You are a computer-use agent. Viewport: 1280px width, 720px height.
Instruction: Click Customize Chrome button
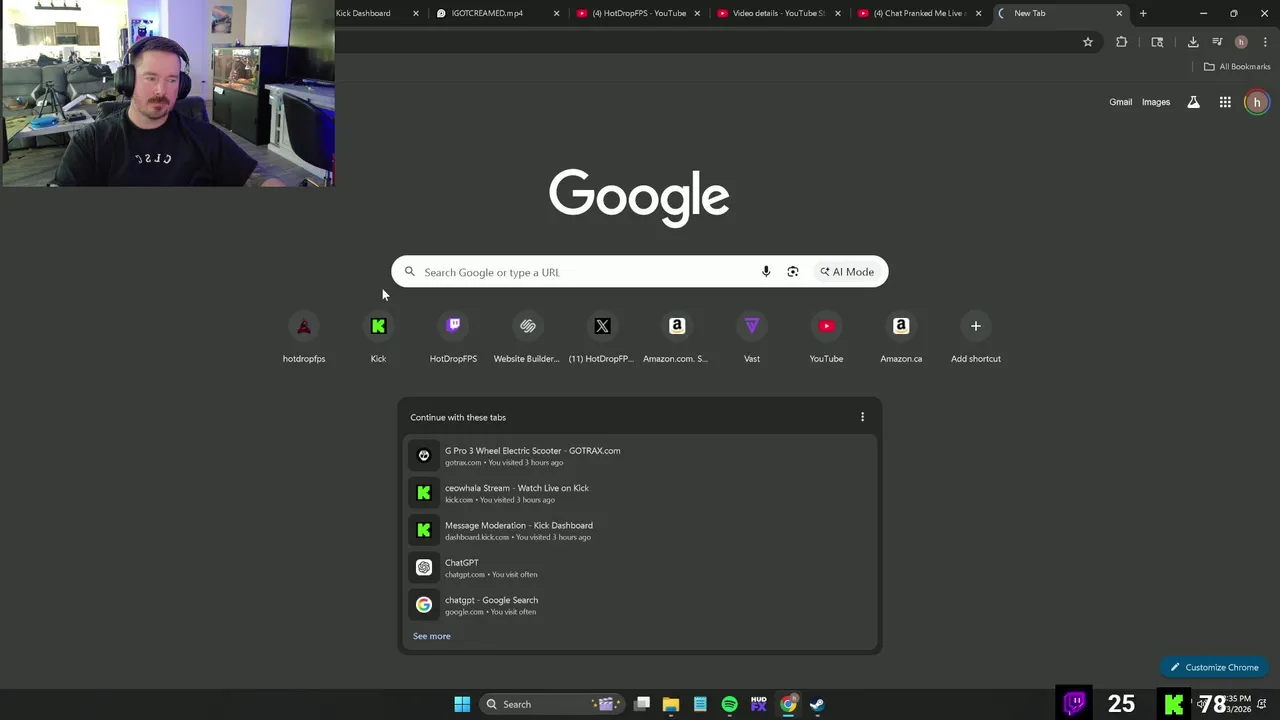(1215, 667)
